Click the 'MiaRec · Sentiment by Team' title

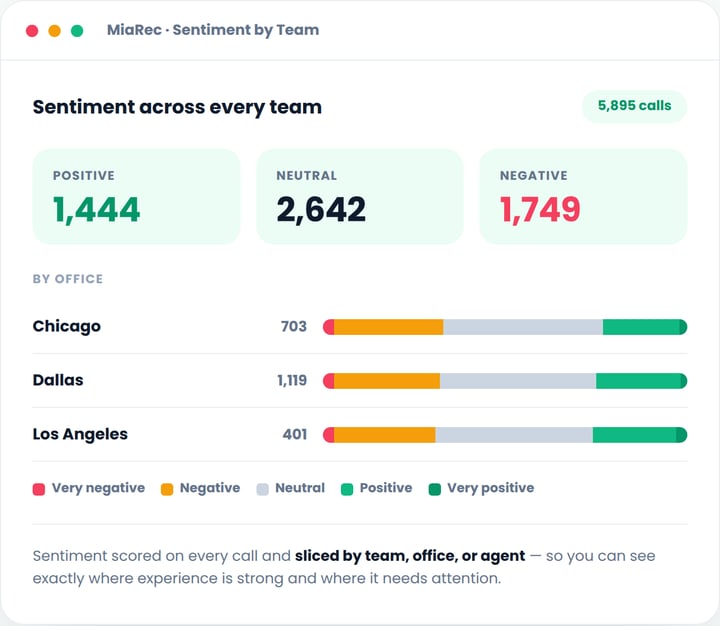click(213, 30)
